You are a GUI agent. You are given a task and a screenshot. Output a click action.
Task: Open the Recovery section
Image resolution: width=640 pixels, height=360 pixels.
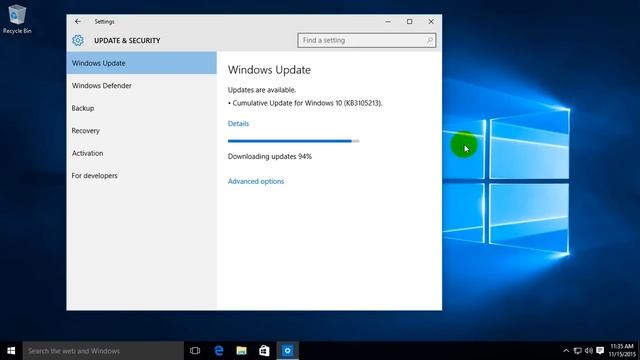pyautogui.click(x=142, y=131)
